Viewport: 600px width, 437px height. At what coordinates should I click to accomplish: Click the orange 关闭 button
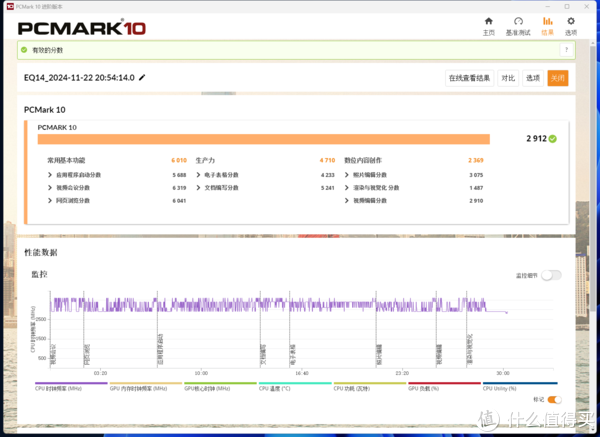click(x=558, y=78)
